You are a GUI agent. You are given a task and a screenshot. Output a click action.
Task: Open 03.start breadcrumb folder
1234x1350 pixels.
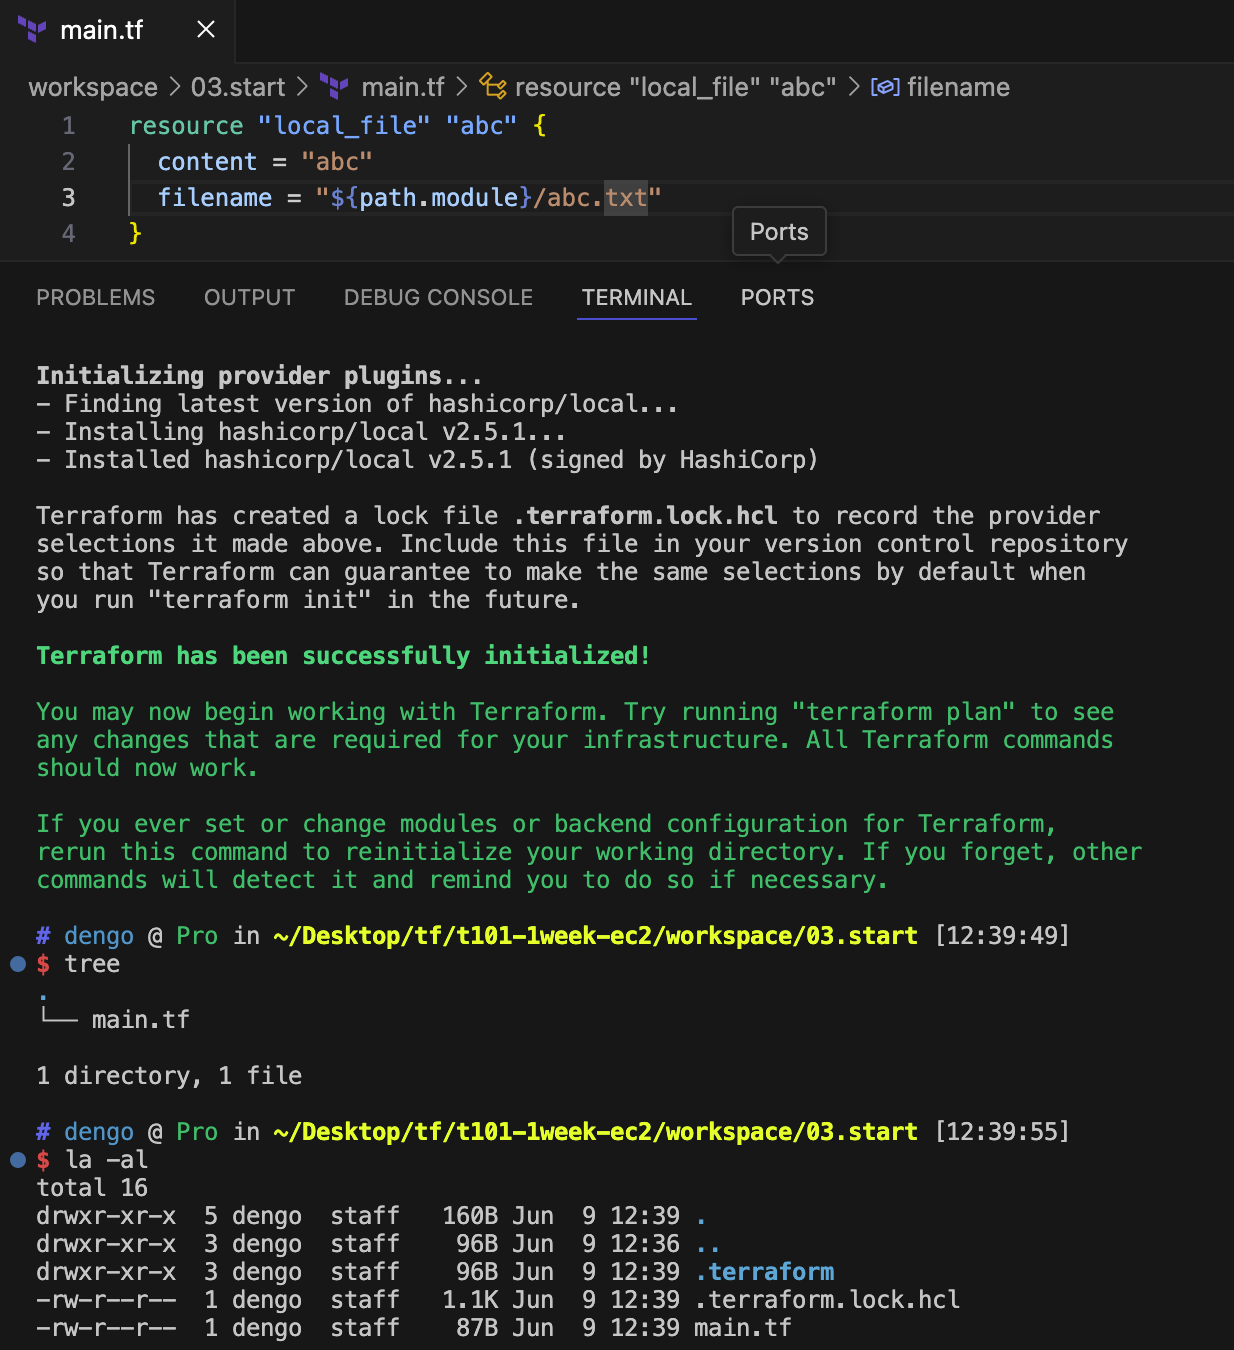(238, 87)
